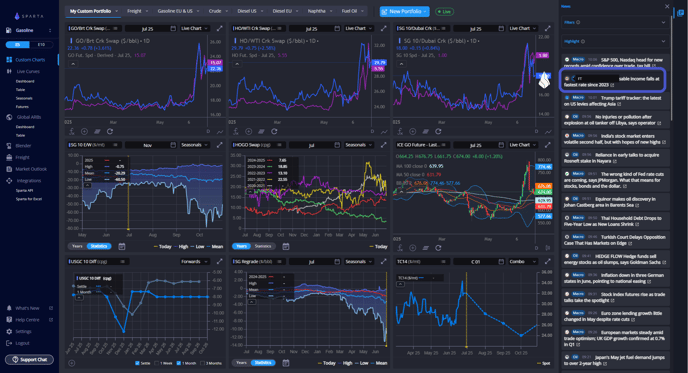Image resolution: width=688 pixels, height=373 pixels.
Task: Collapse the HO/WTI Crk Swap chart legend
Action: point(237,64)
